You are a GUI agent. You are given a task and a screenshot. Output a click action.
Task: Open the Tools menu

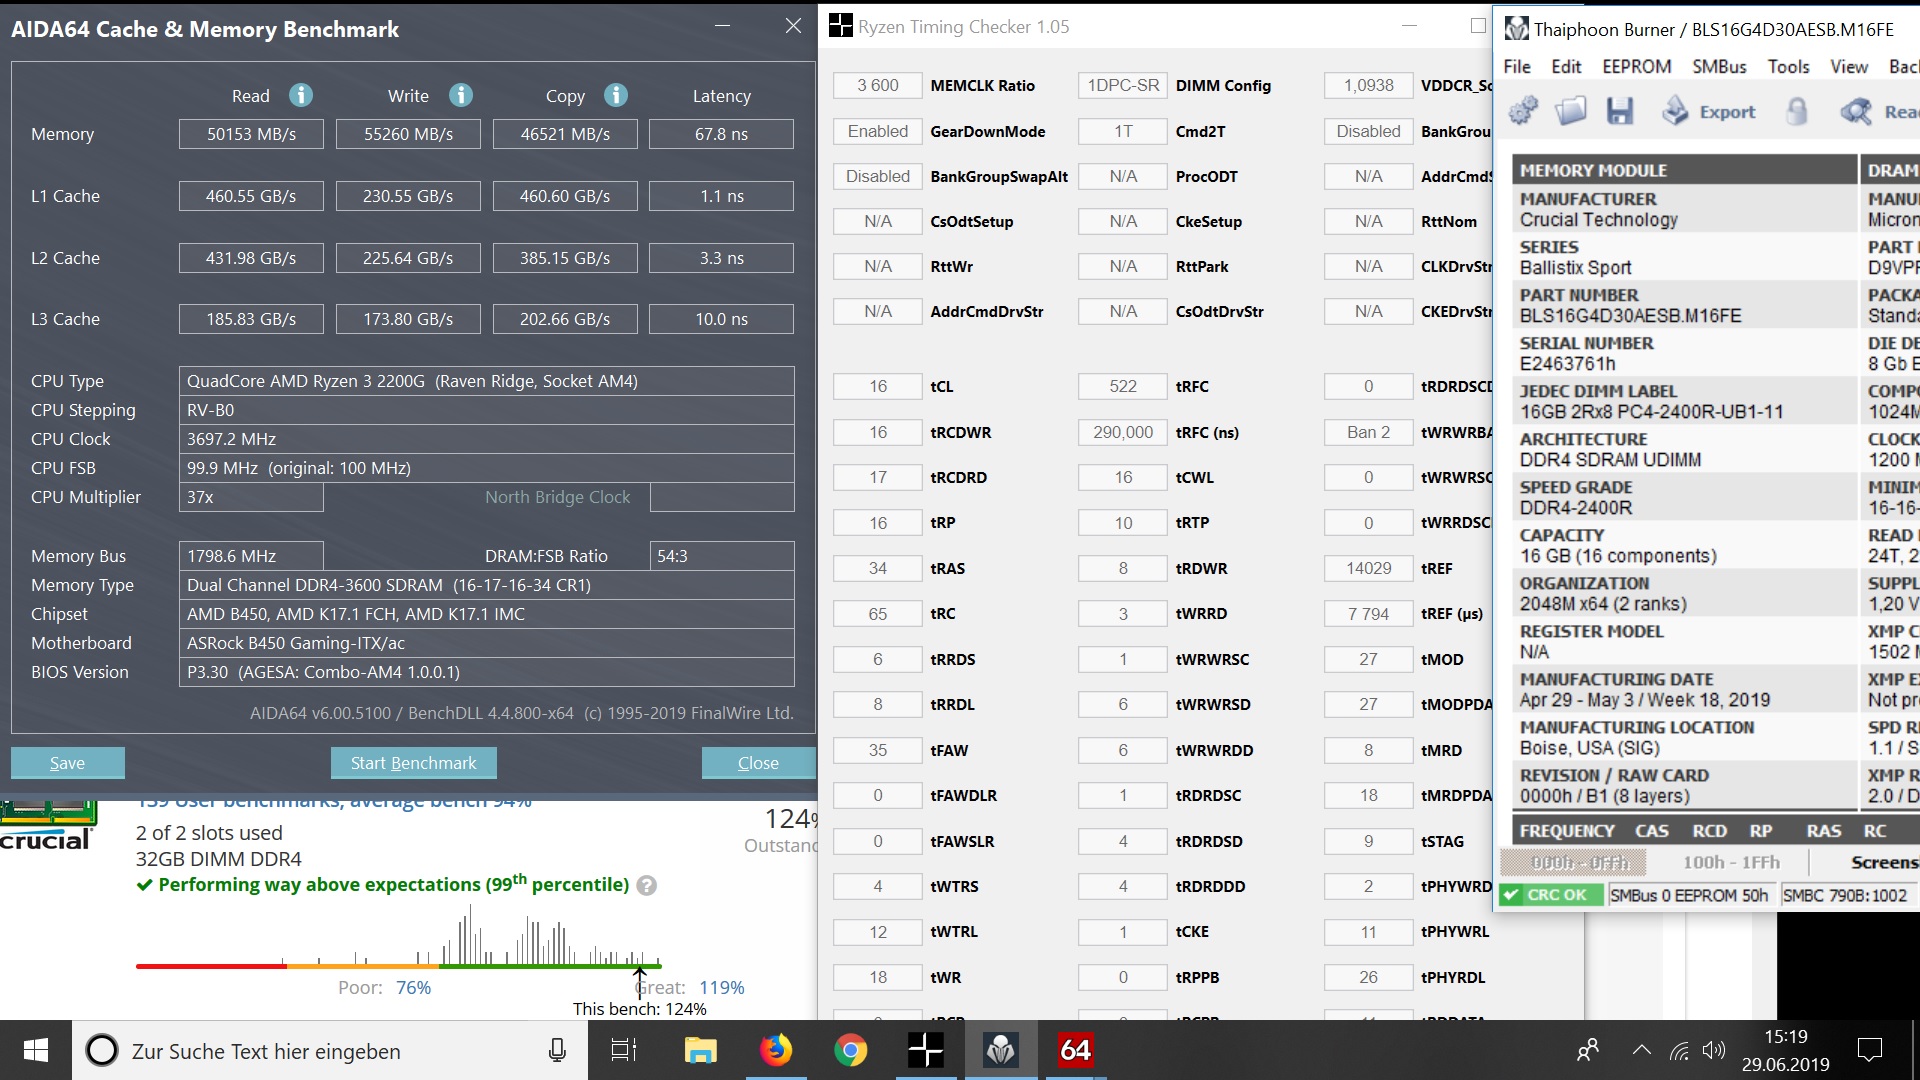(1788, 67)
